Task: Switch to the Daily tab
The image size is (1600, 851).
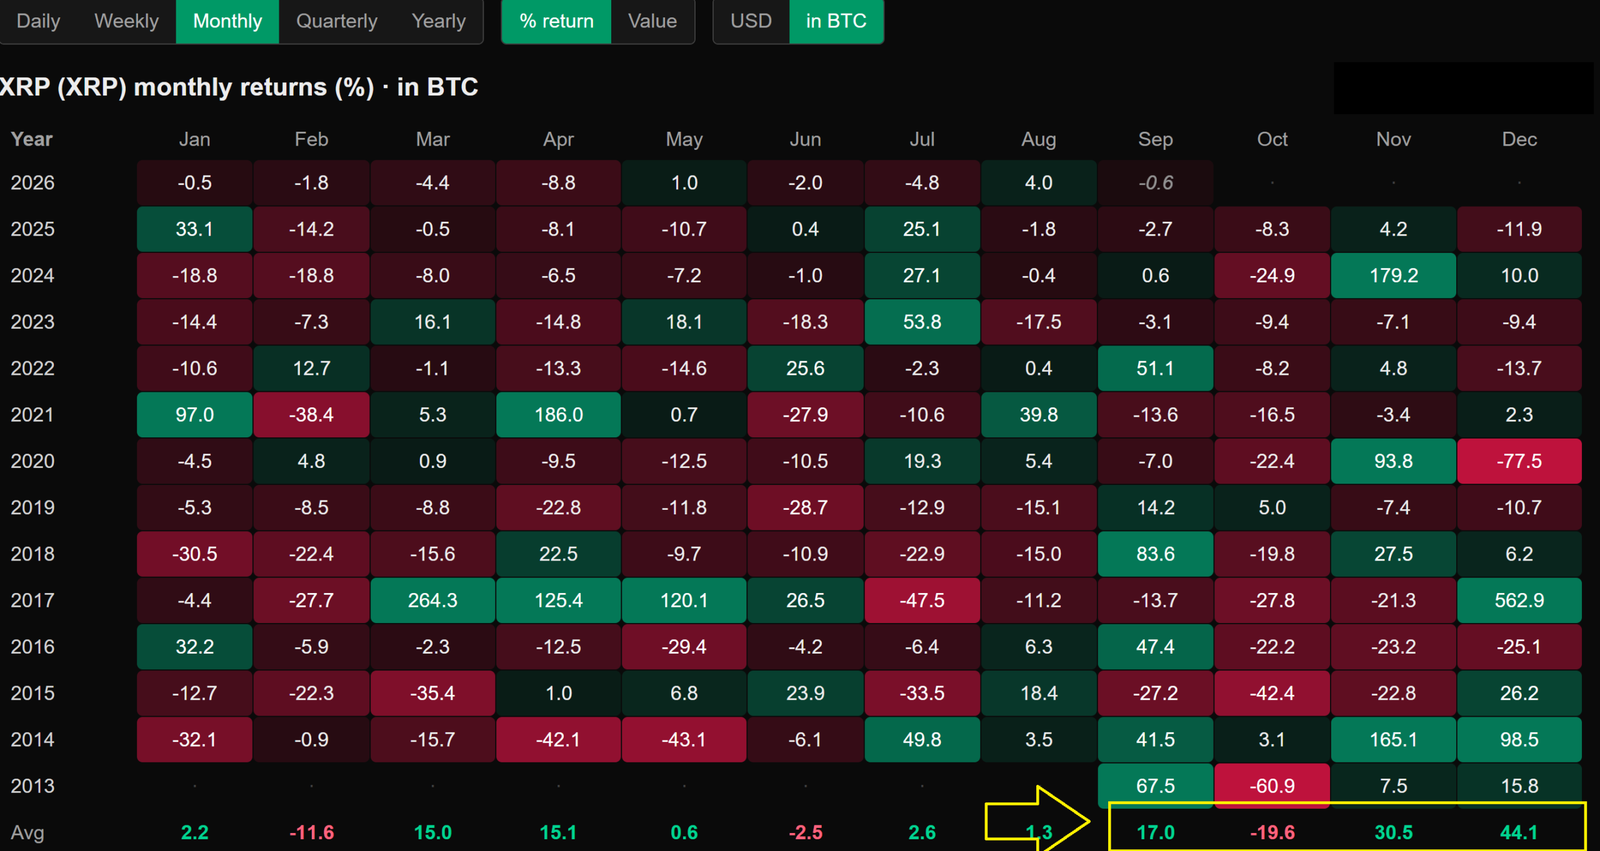Action: tap(38, 21)
